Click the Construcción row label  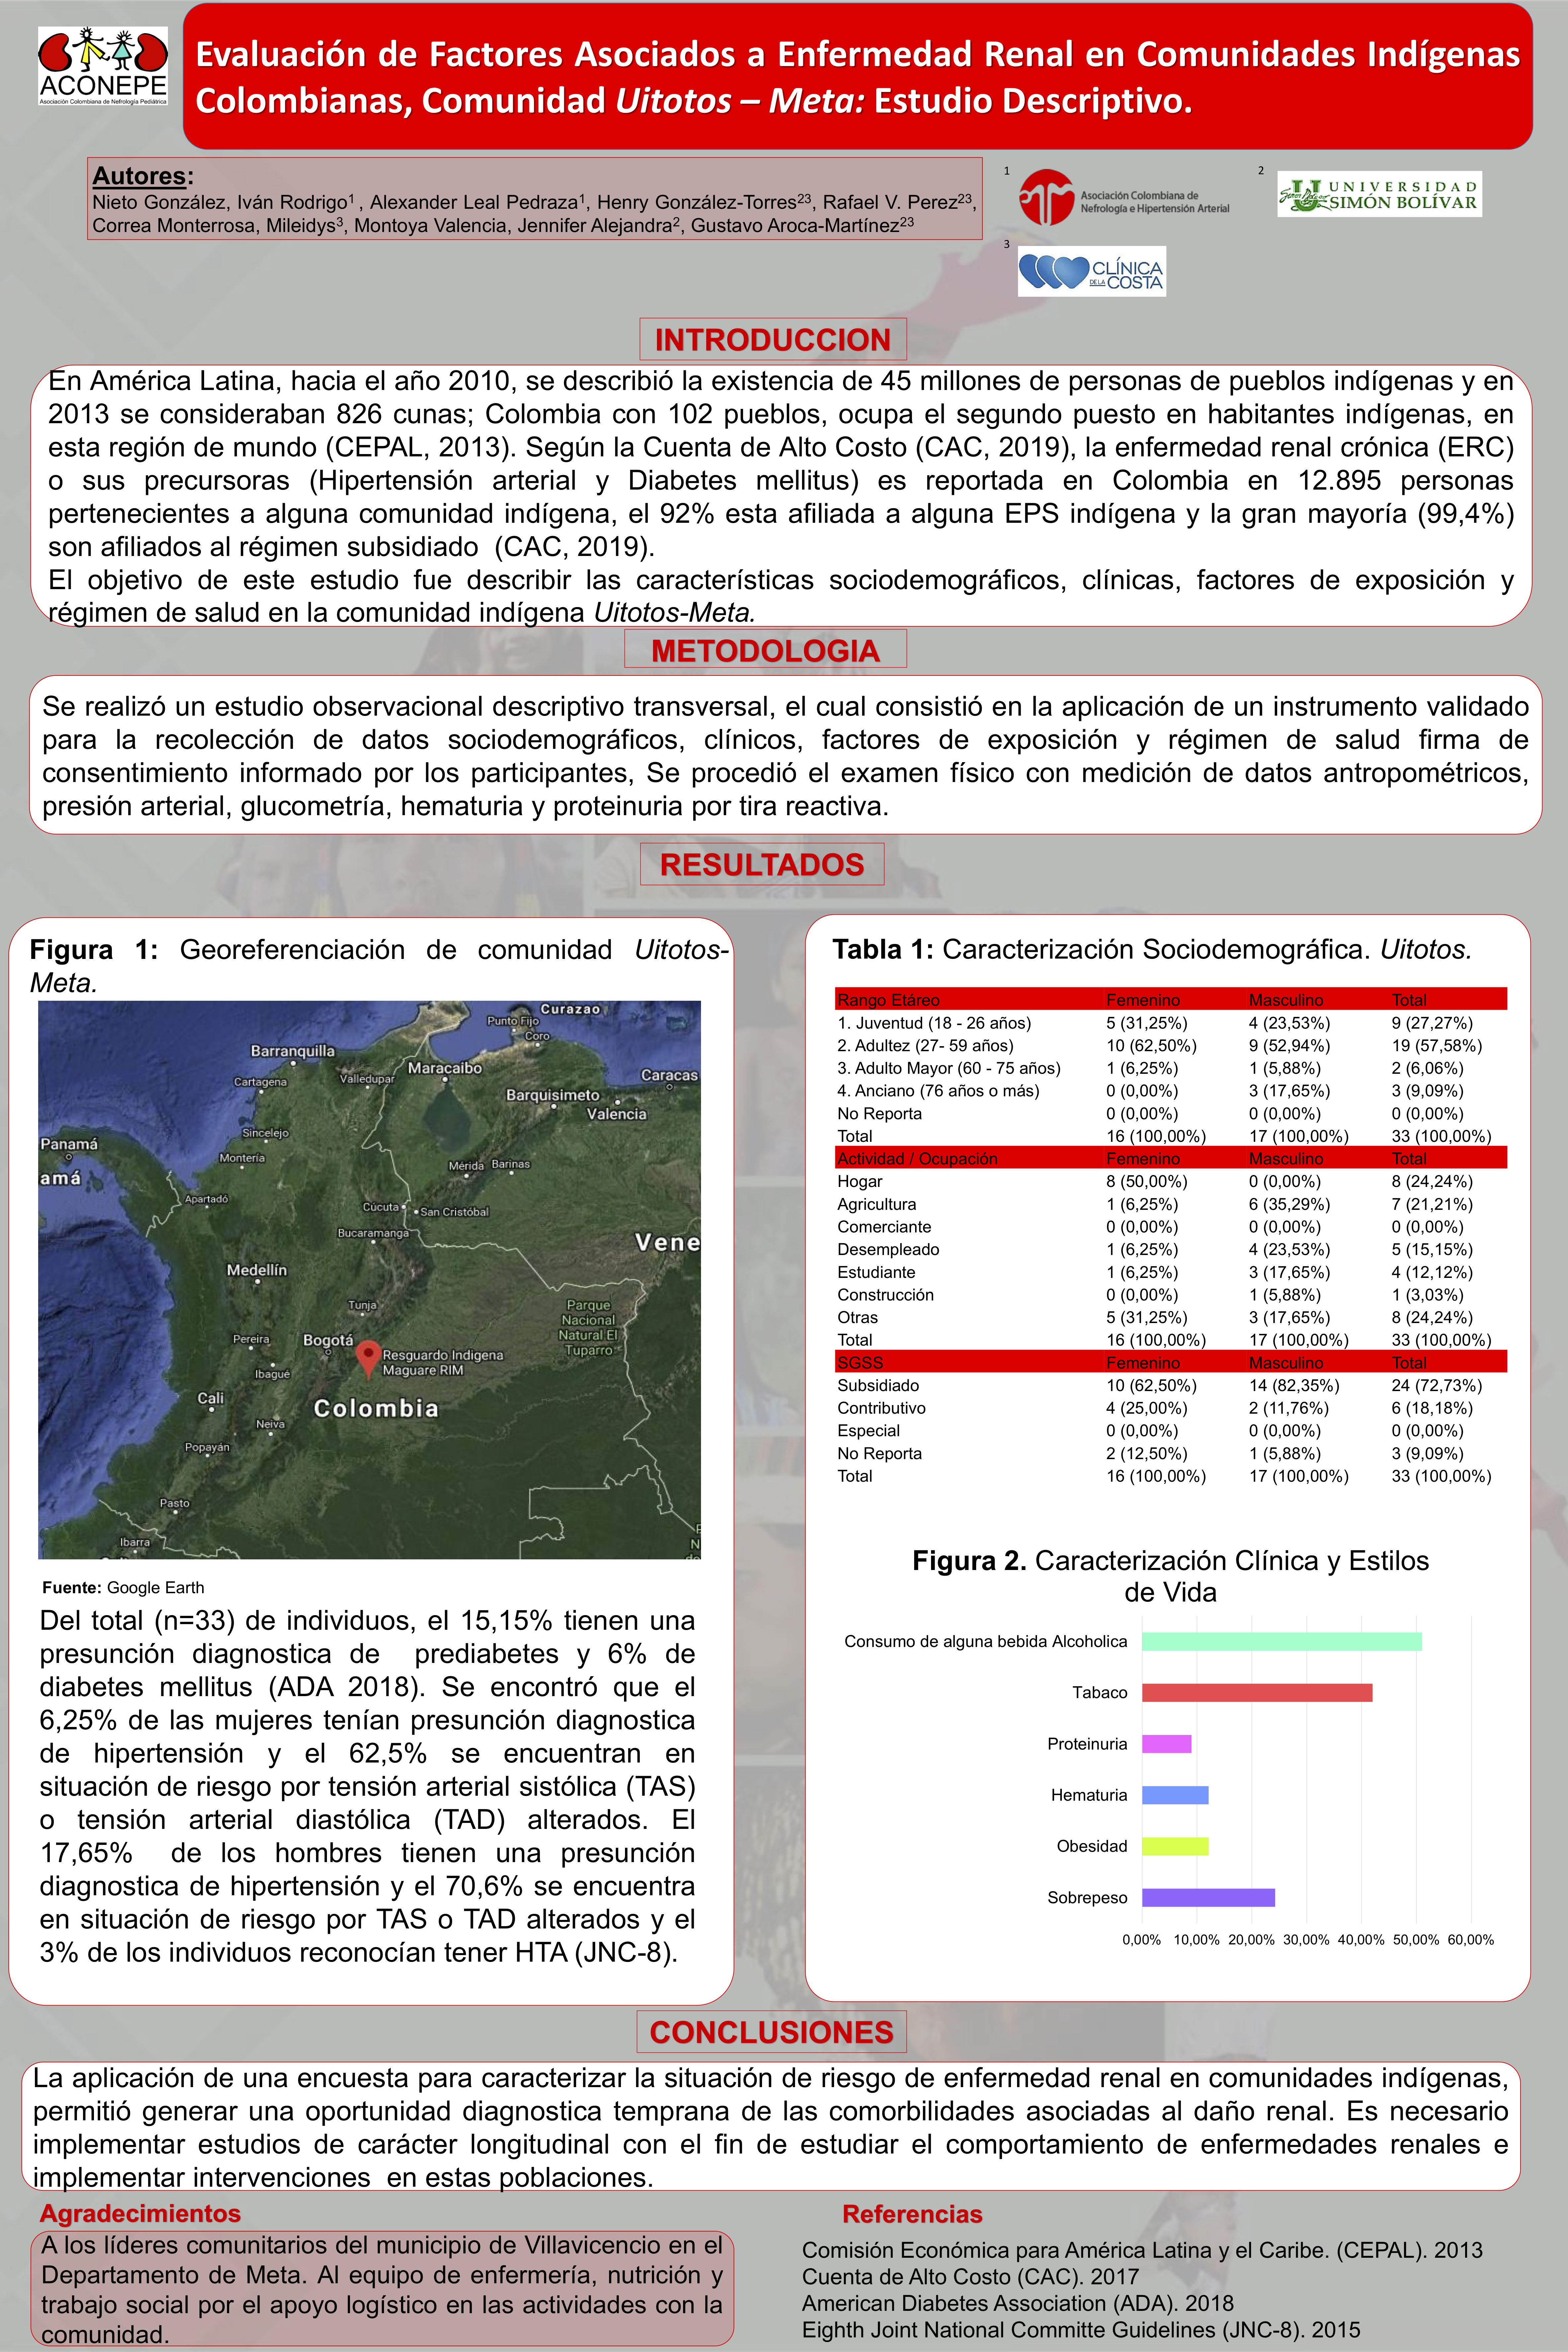[885, 1295]
